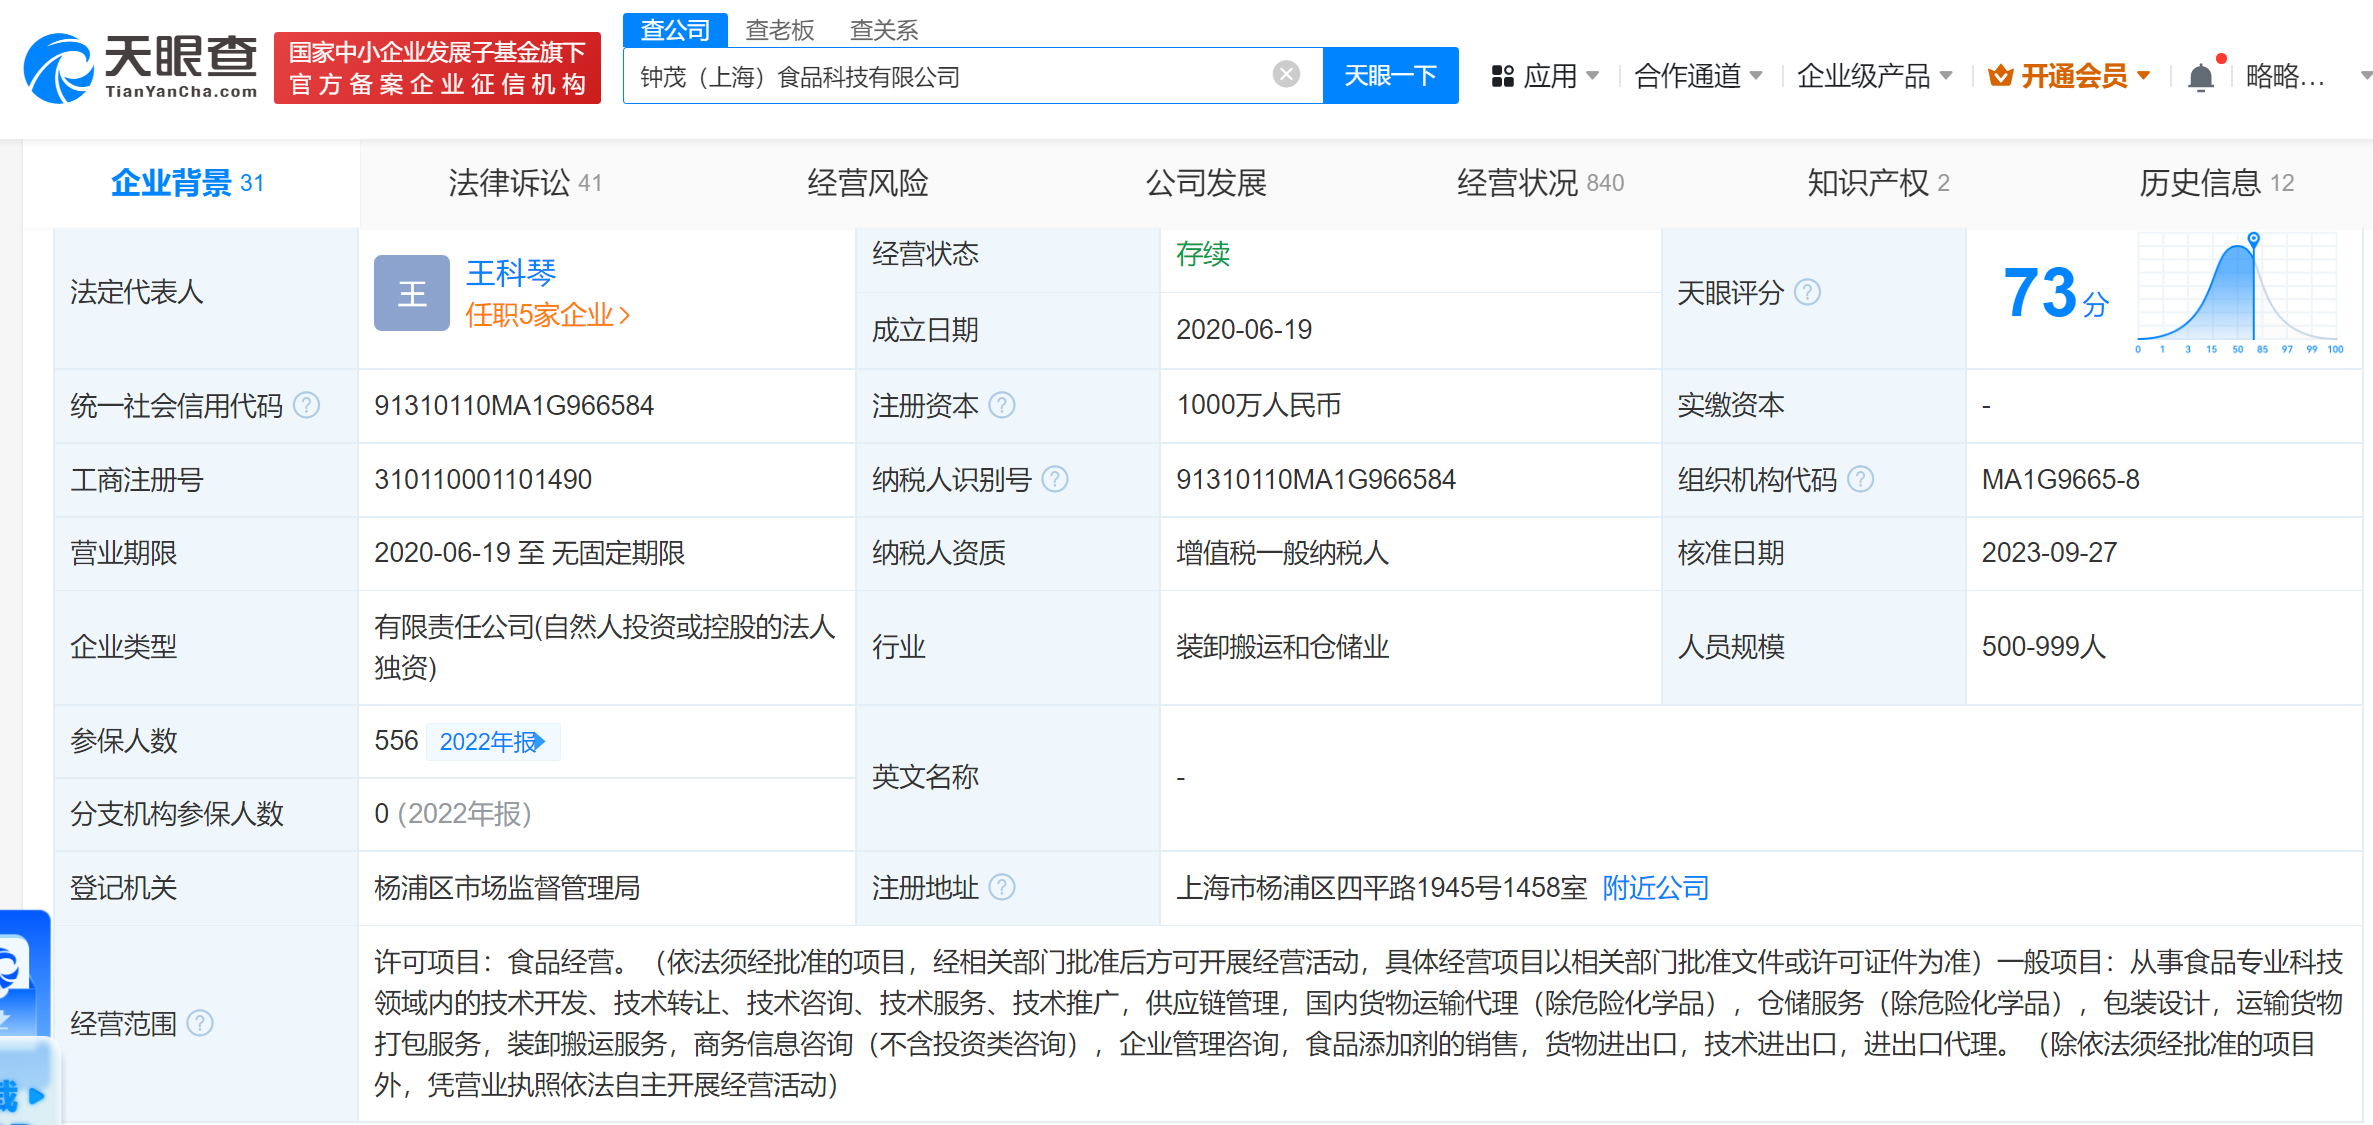The image size is (2373, 1125).
Task: Expand the 合作通道 dropdown
Action: 1755,76
